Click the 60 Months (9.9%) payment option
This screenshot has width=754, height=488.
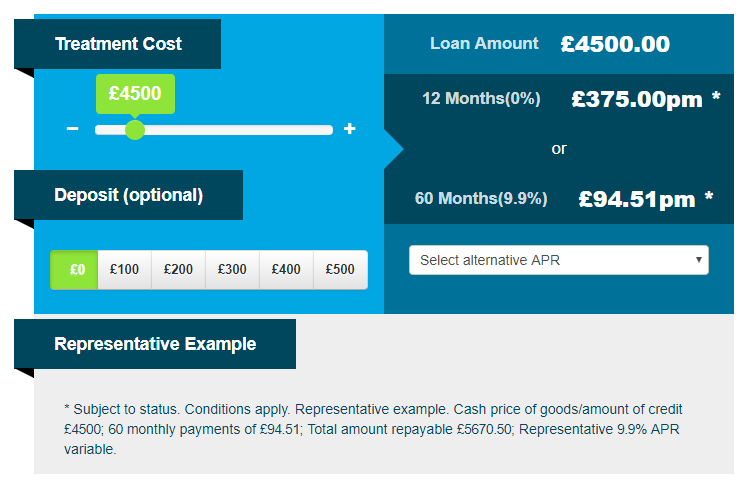[563, 198]
